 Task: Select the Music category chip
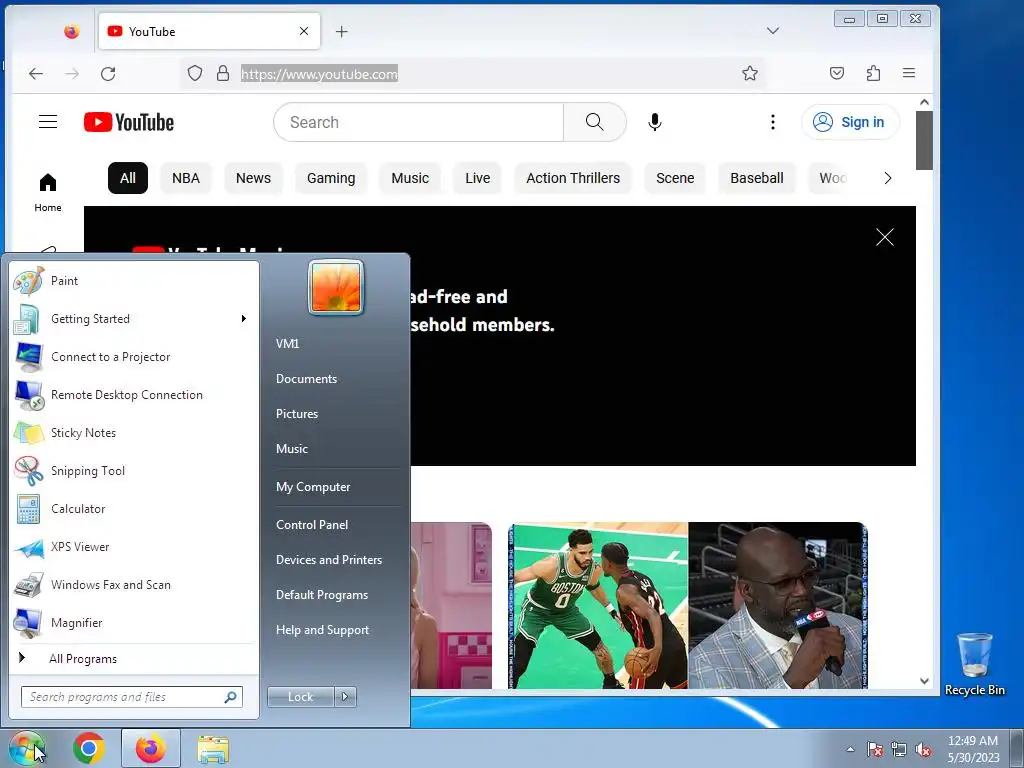coord(410,178)
